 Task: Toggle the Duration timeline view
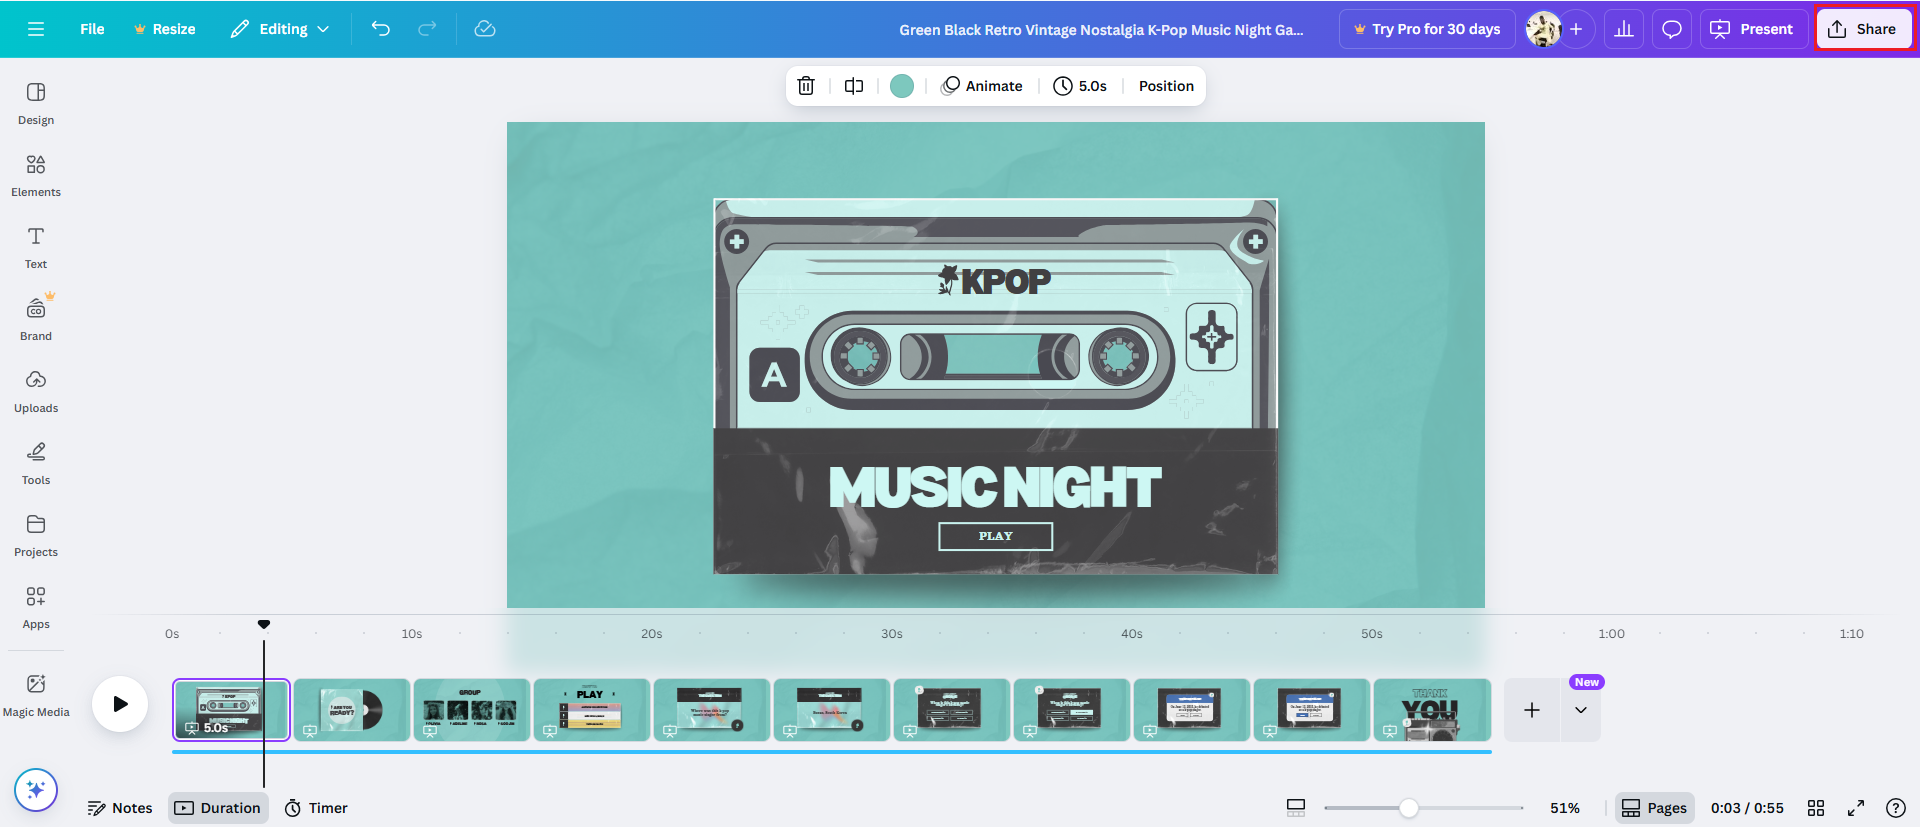[x=218, y=808]
